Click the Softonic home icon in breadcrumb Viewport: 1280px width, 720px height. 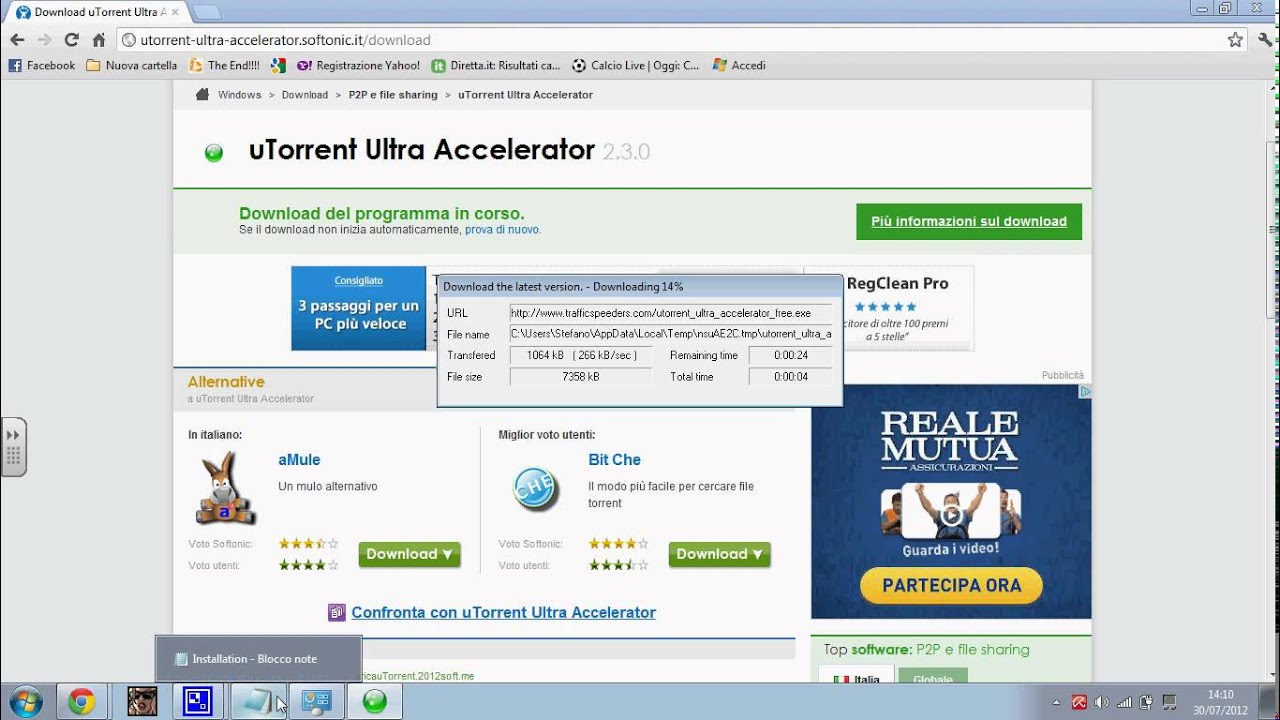(x=202, y=94)
